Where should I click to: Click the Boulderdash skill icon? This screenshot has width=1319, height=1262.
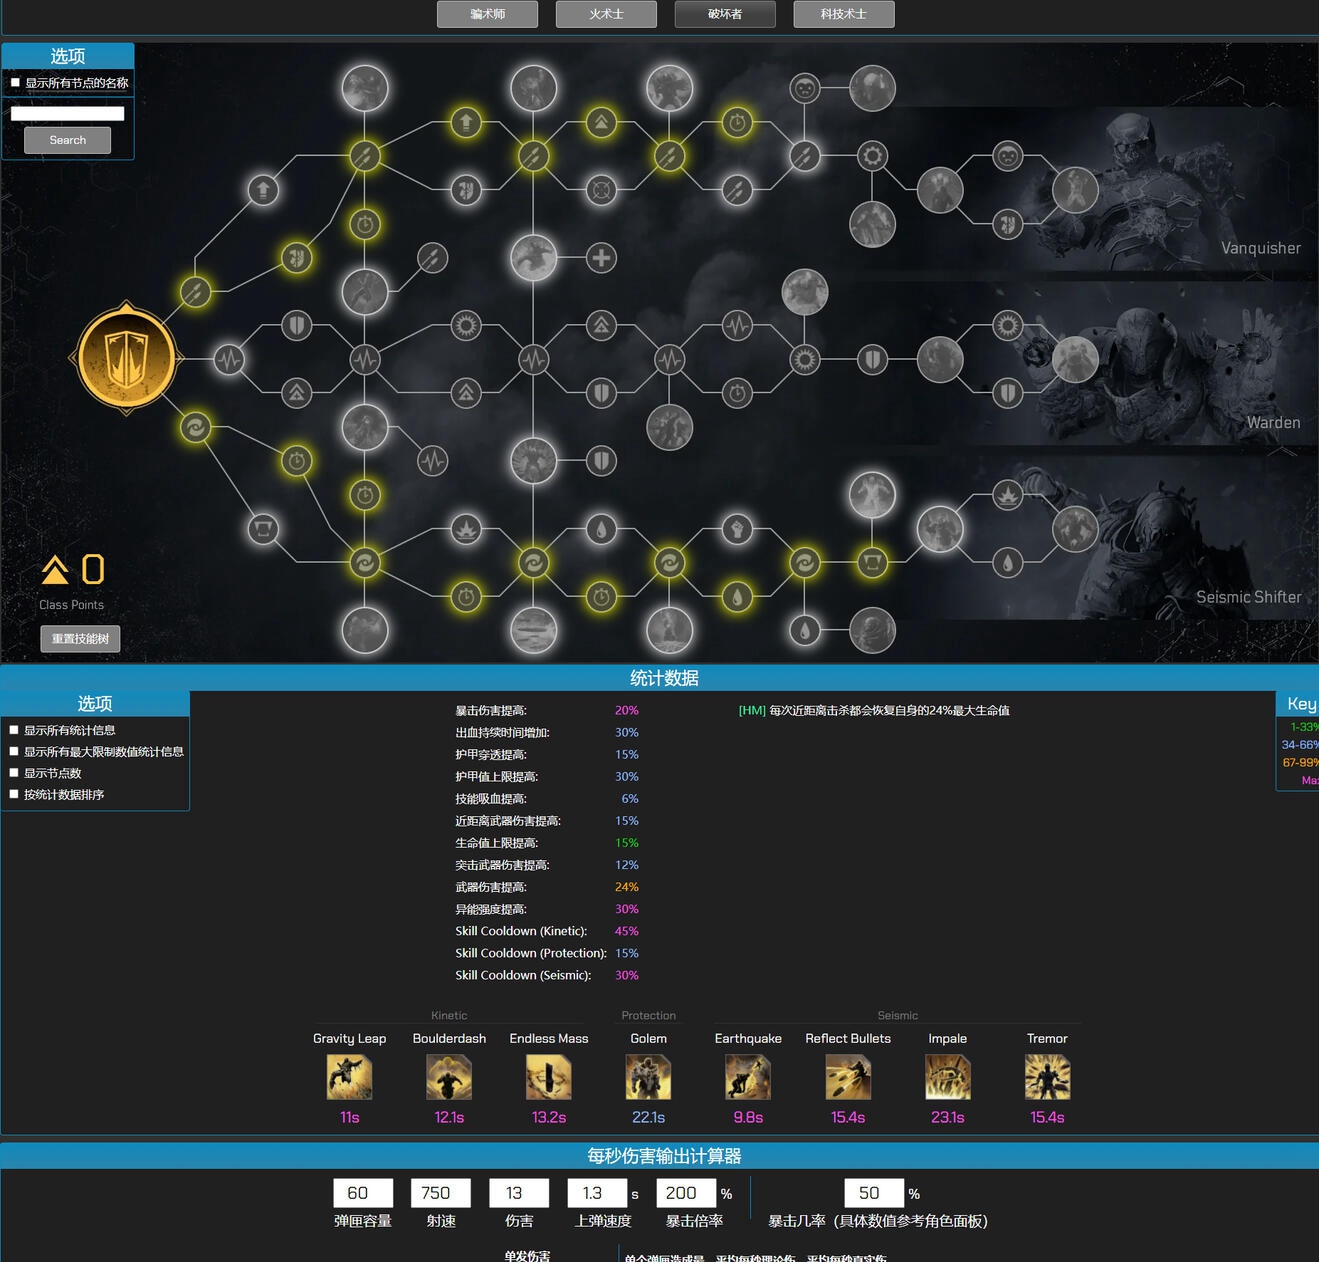(449, 1078)
